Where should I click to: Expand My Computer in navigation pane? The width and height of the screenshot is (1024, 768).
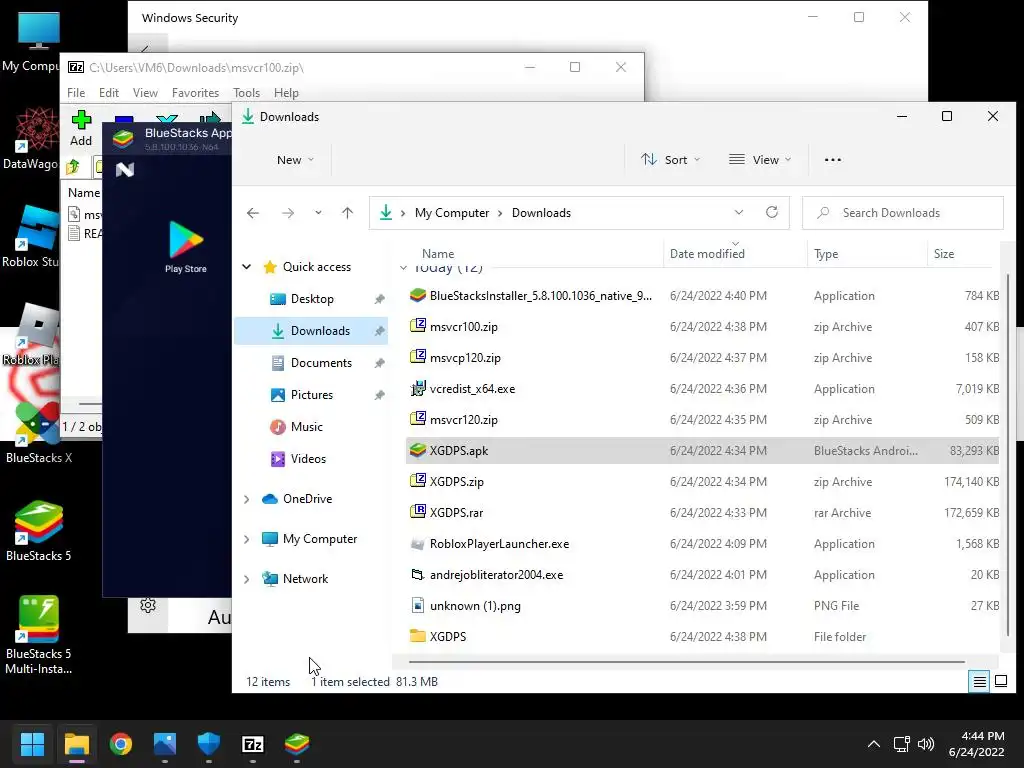[x=247, y=539]
